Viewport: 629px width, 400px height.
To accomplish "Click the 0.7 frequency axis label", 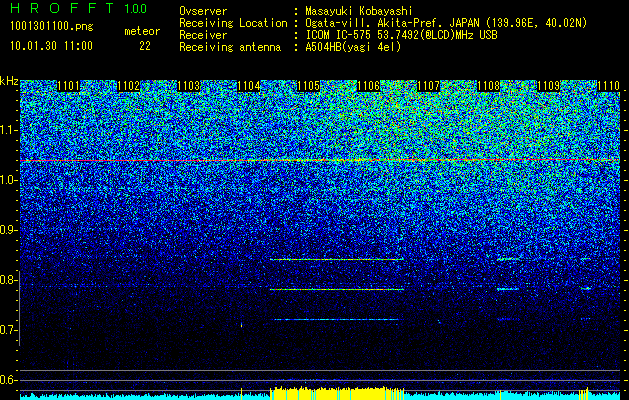I will [9, 330].
